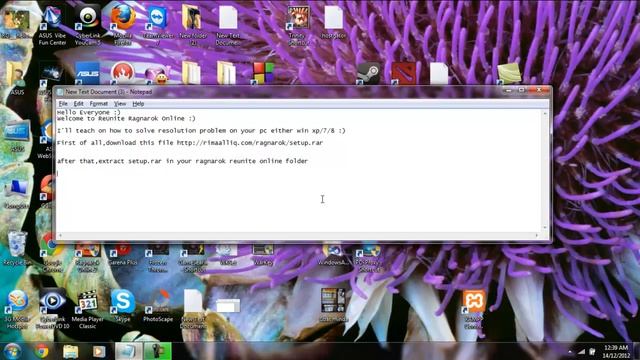The height and width of the screenshot is (360, 640).
Task: Open Windows Explorer from the taskbar
Action: point(70,351)
